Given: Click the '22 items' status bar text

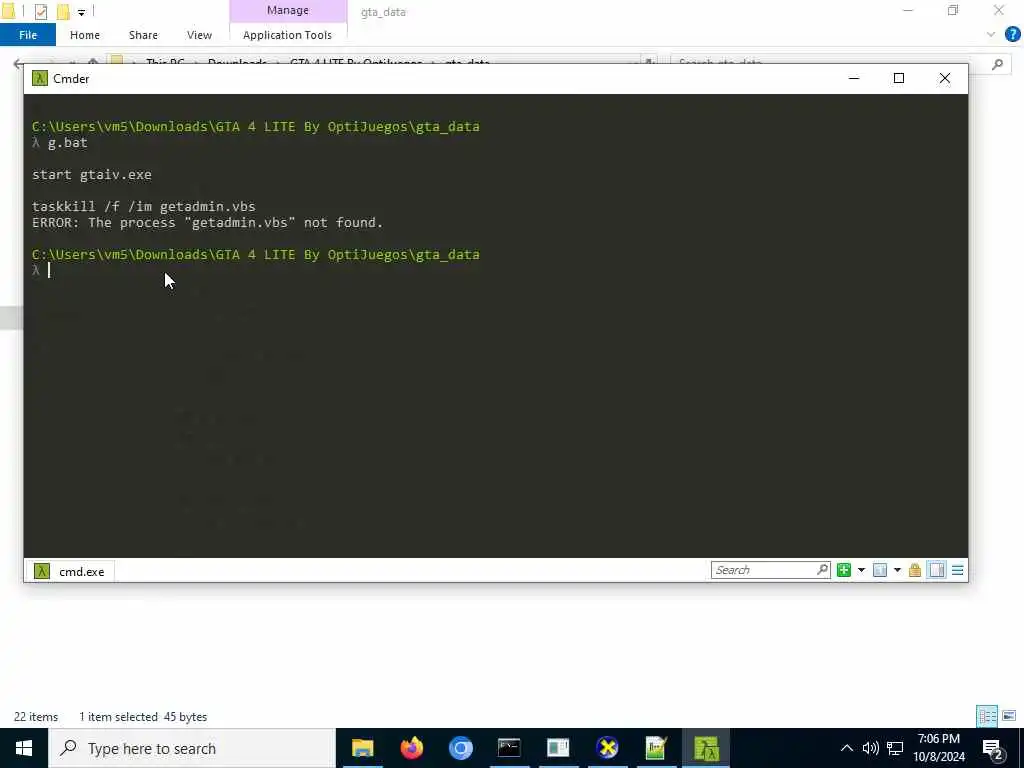Looking at the screenshot, I should [36, 716].
